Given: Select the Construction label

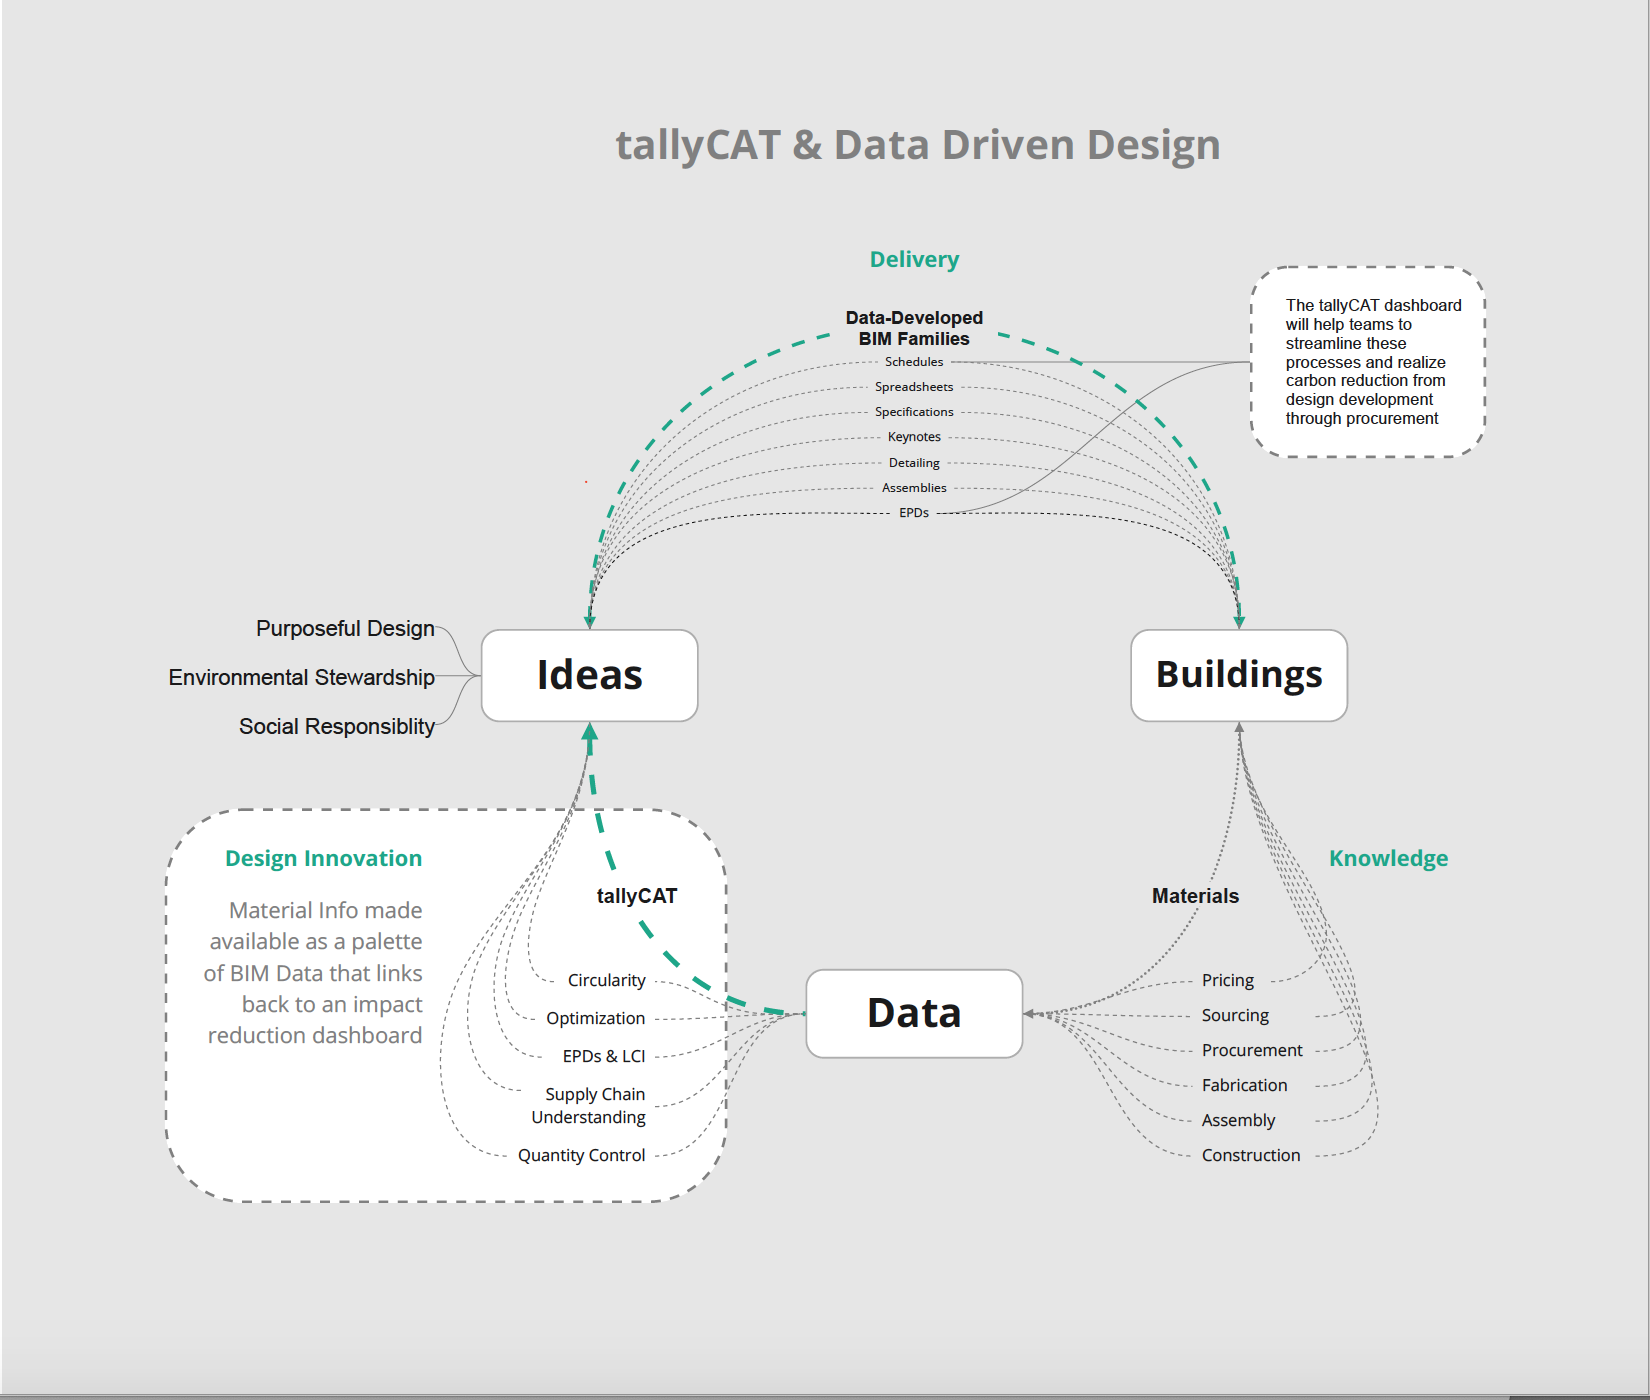Looking at the screenshot, I should click(x=1251, y=1155).
